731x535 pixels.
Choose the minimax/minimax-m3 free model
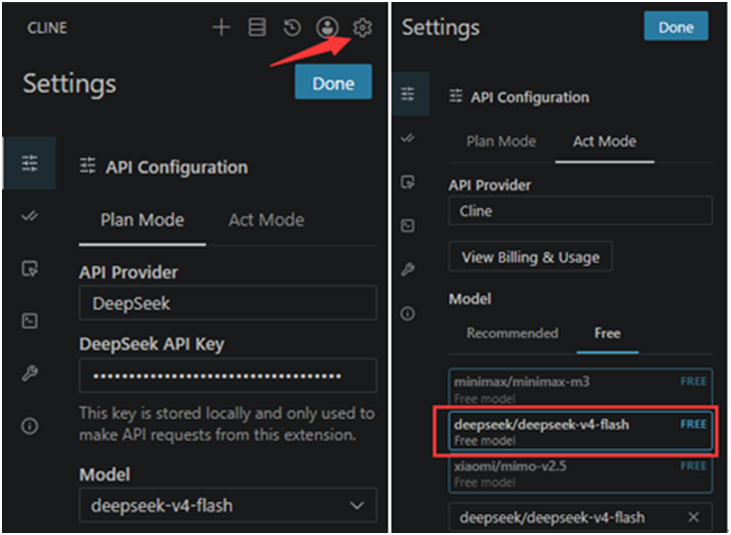click(580, 389)
